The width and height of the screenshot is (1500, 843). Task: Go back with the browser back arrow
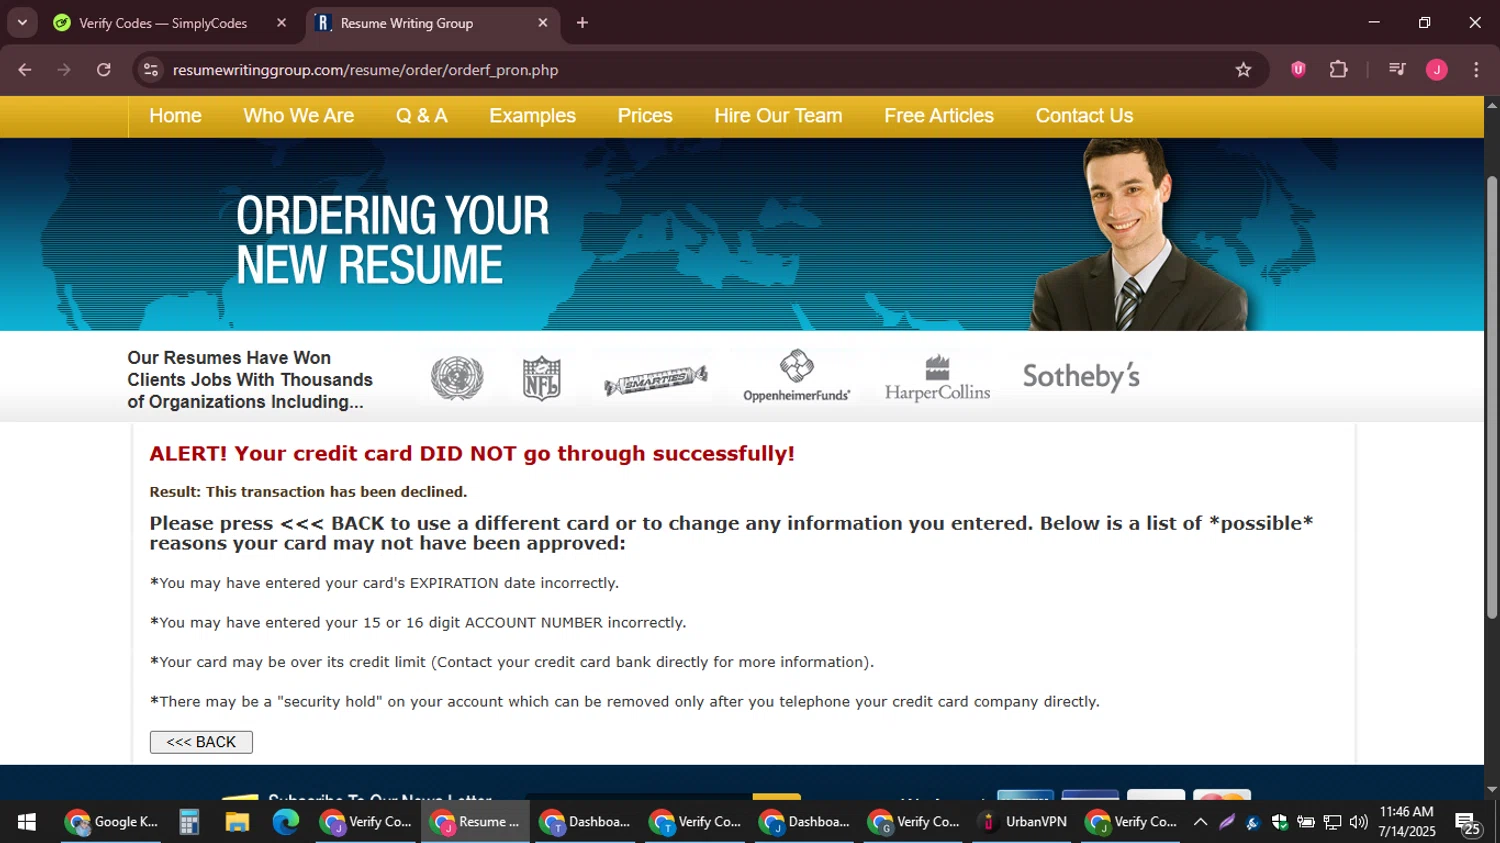pyautogui.click(x=25, y=70)
